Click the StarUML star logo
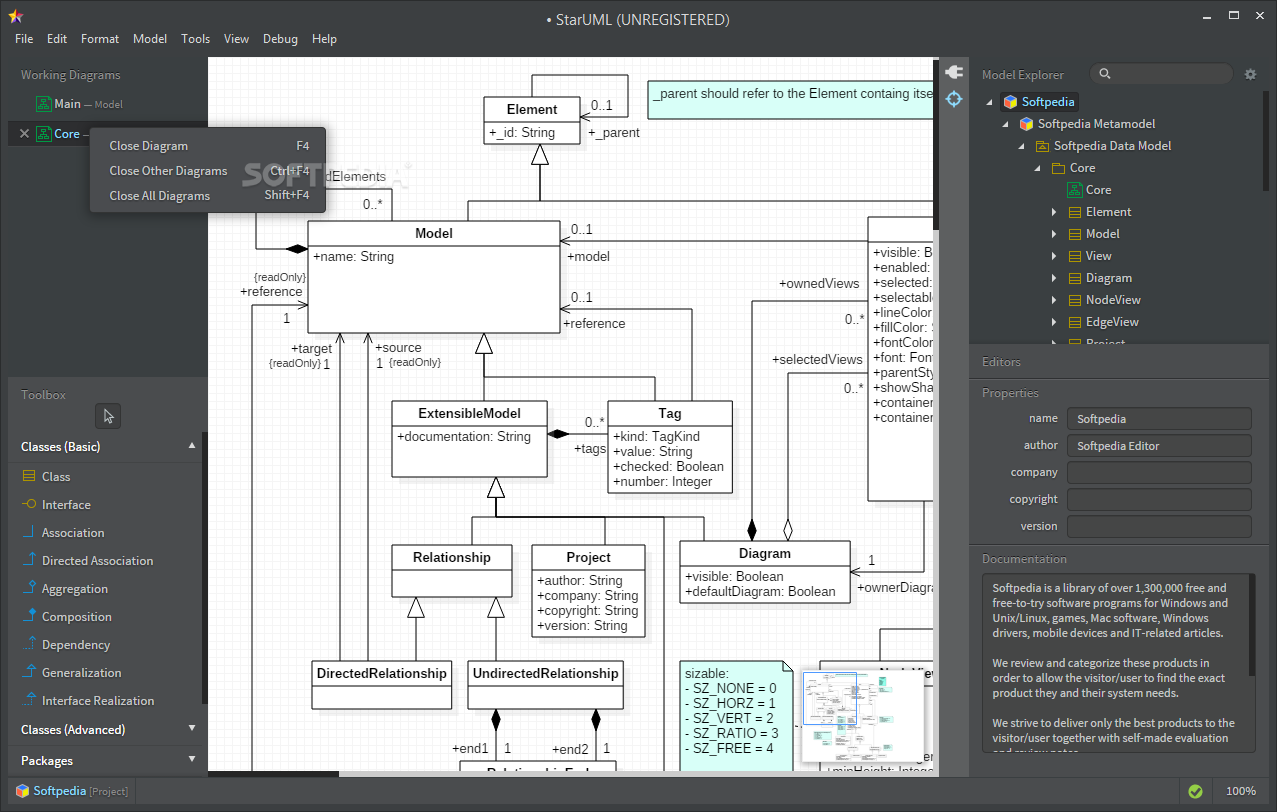1277x812 pixels. tap(14, 17)
